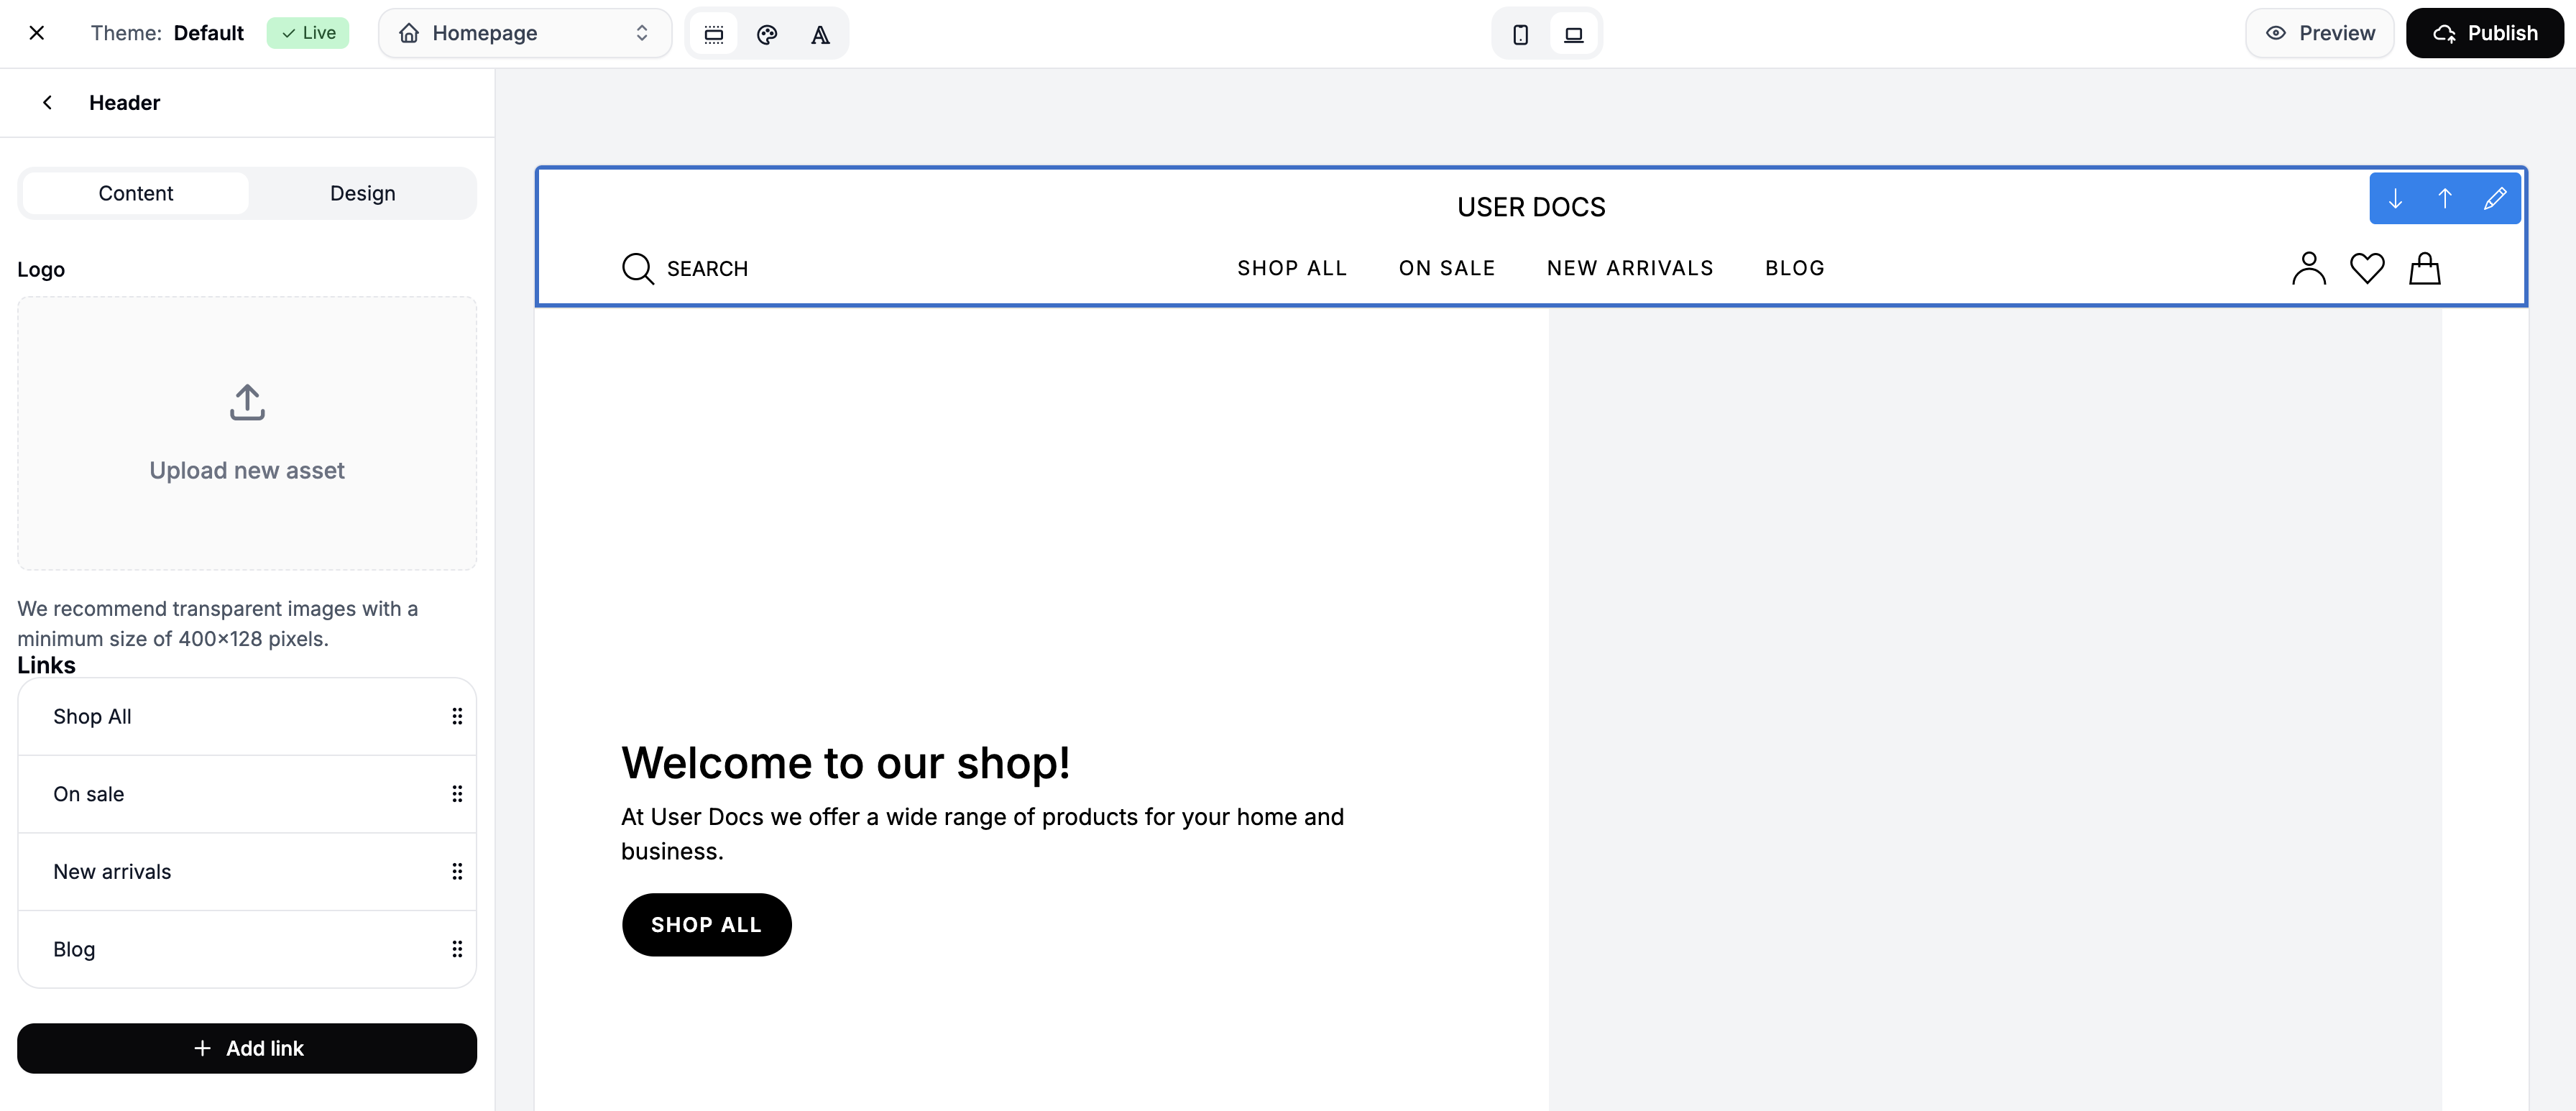The height and width of the screenshot is (1111, 2576).
Task: Click the hero image placeholder area
Action: [x=1995, y=709]
